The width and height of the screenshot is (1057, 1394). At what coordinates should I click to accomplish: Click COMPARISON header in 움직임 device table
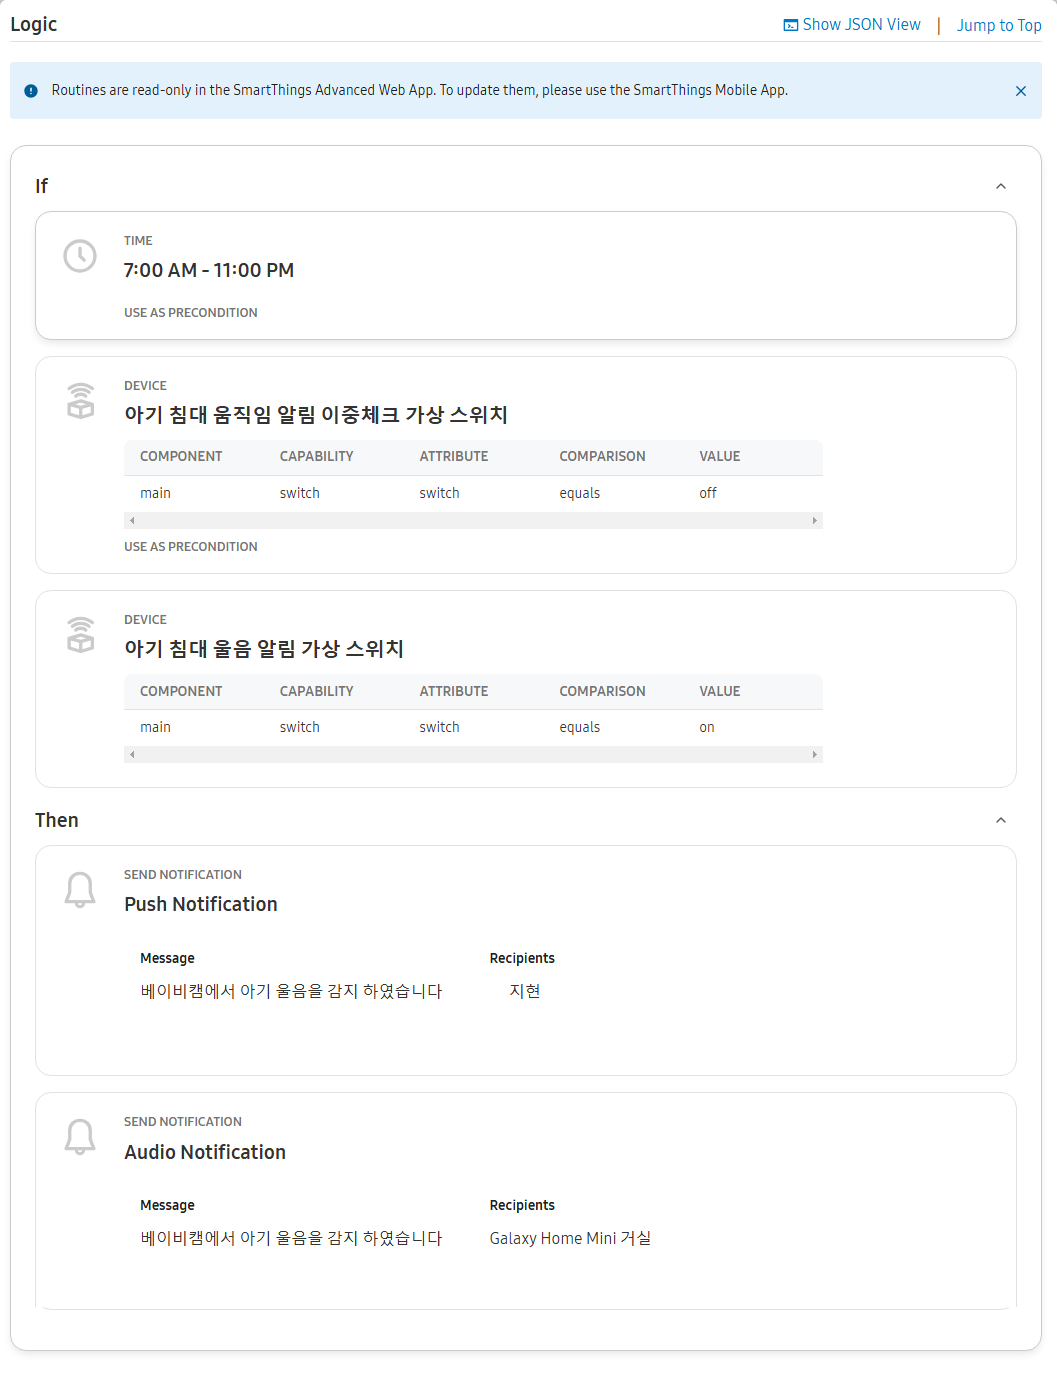tap(602, 456)
